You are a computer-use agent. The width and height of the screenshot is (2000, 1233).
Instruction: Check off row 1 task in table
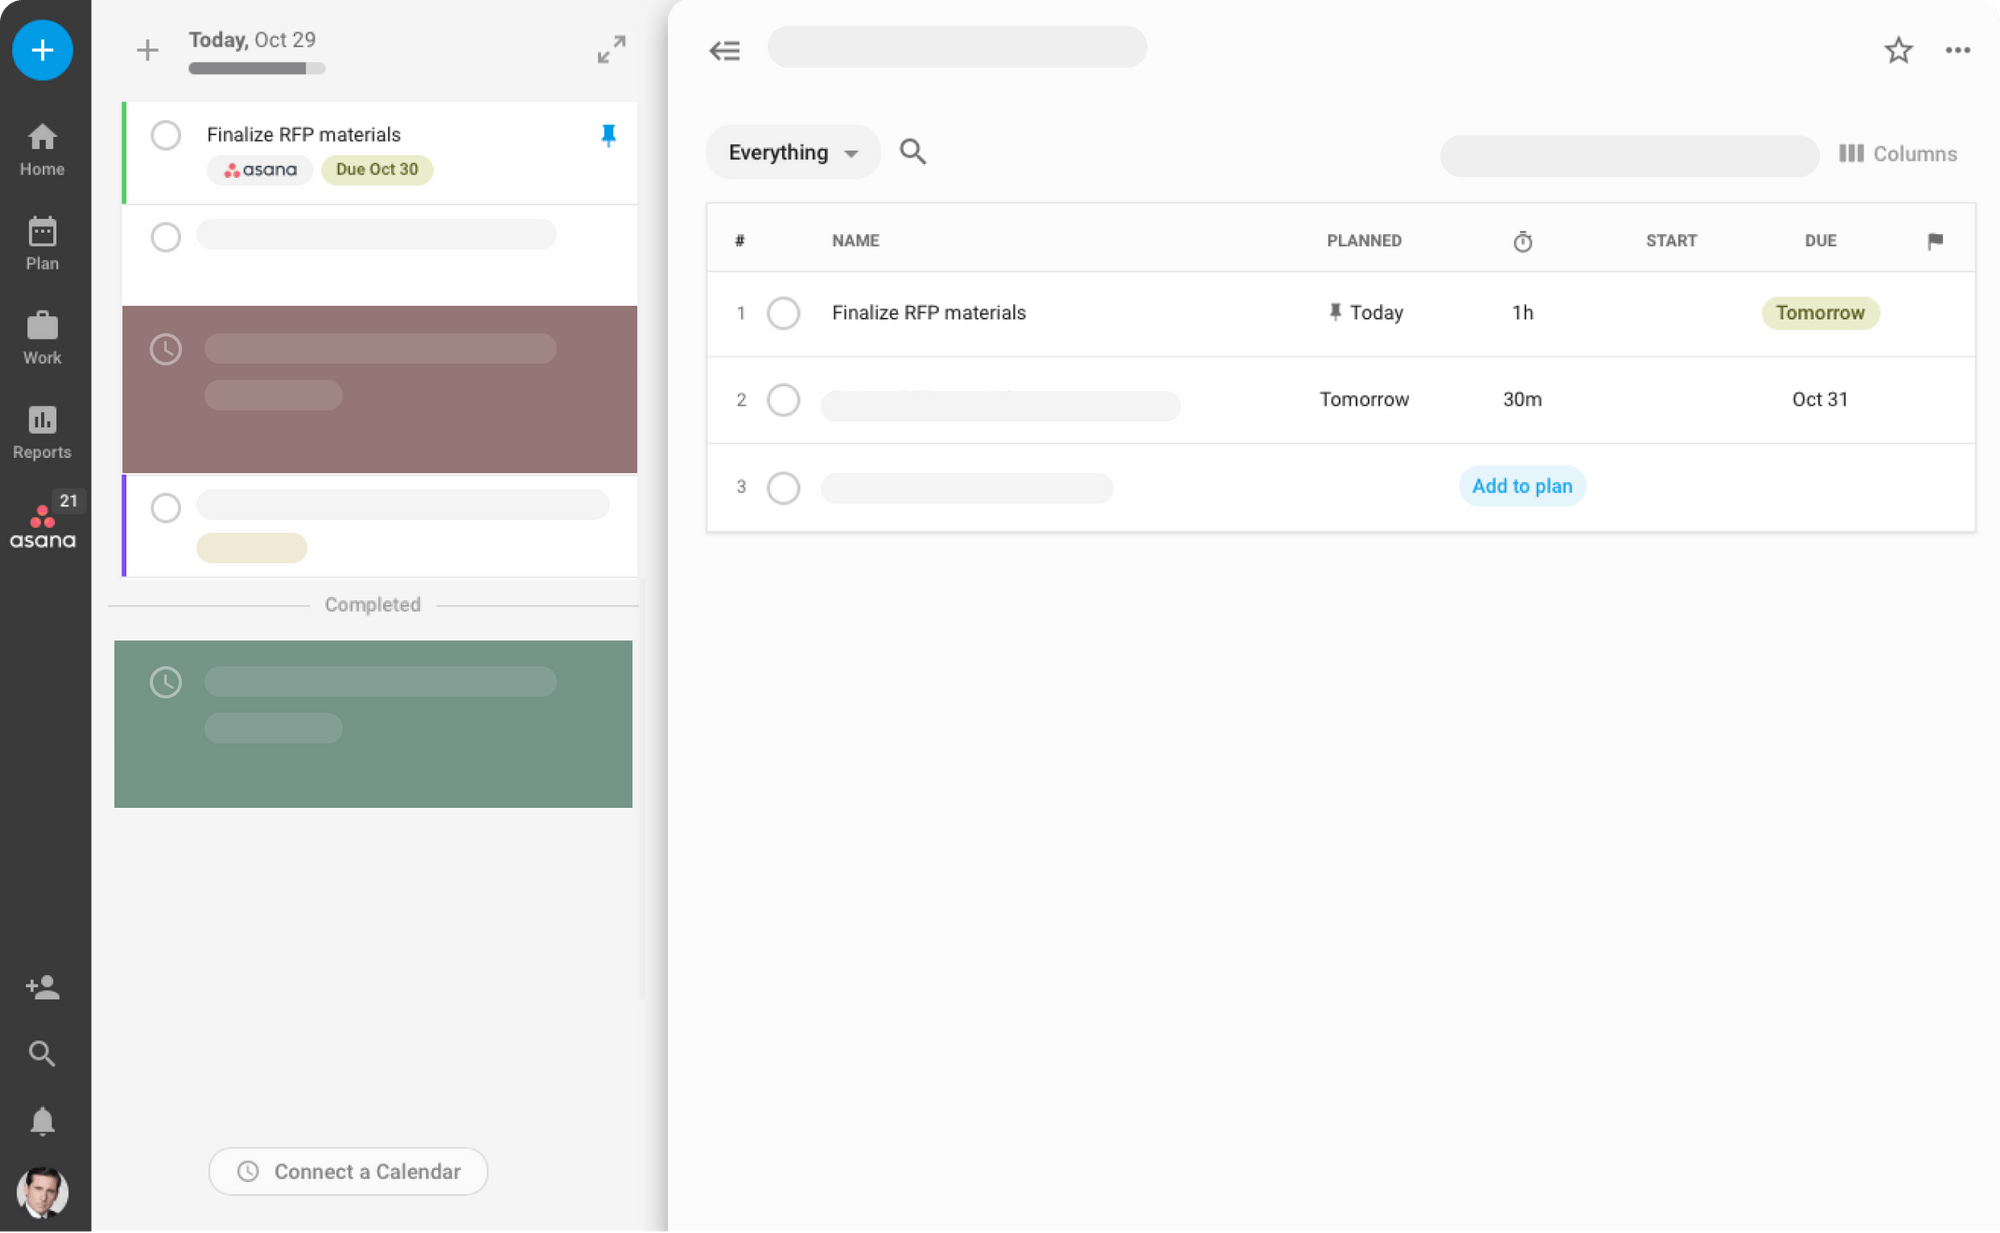pos(783,313)
